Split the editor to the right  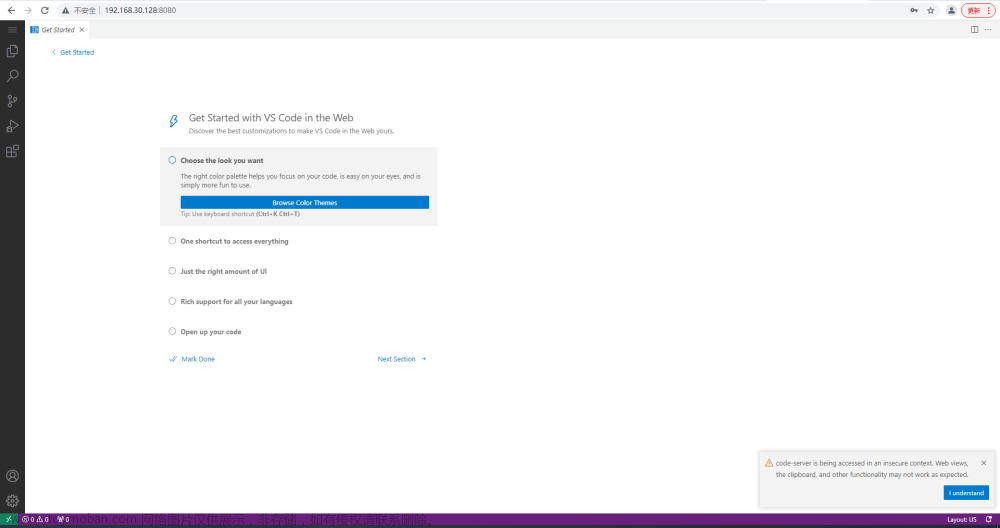pyautogui.click(x=974, y=29)
